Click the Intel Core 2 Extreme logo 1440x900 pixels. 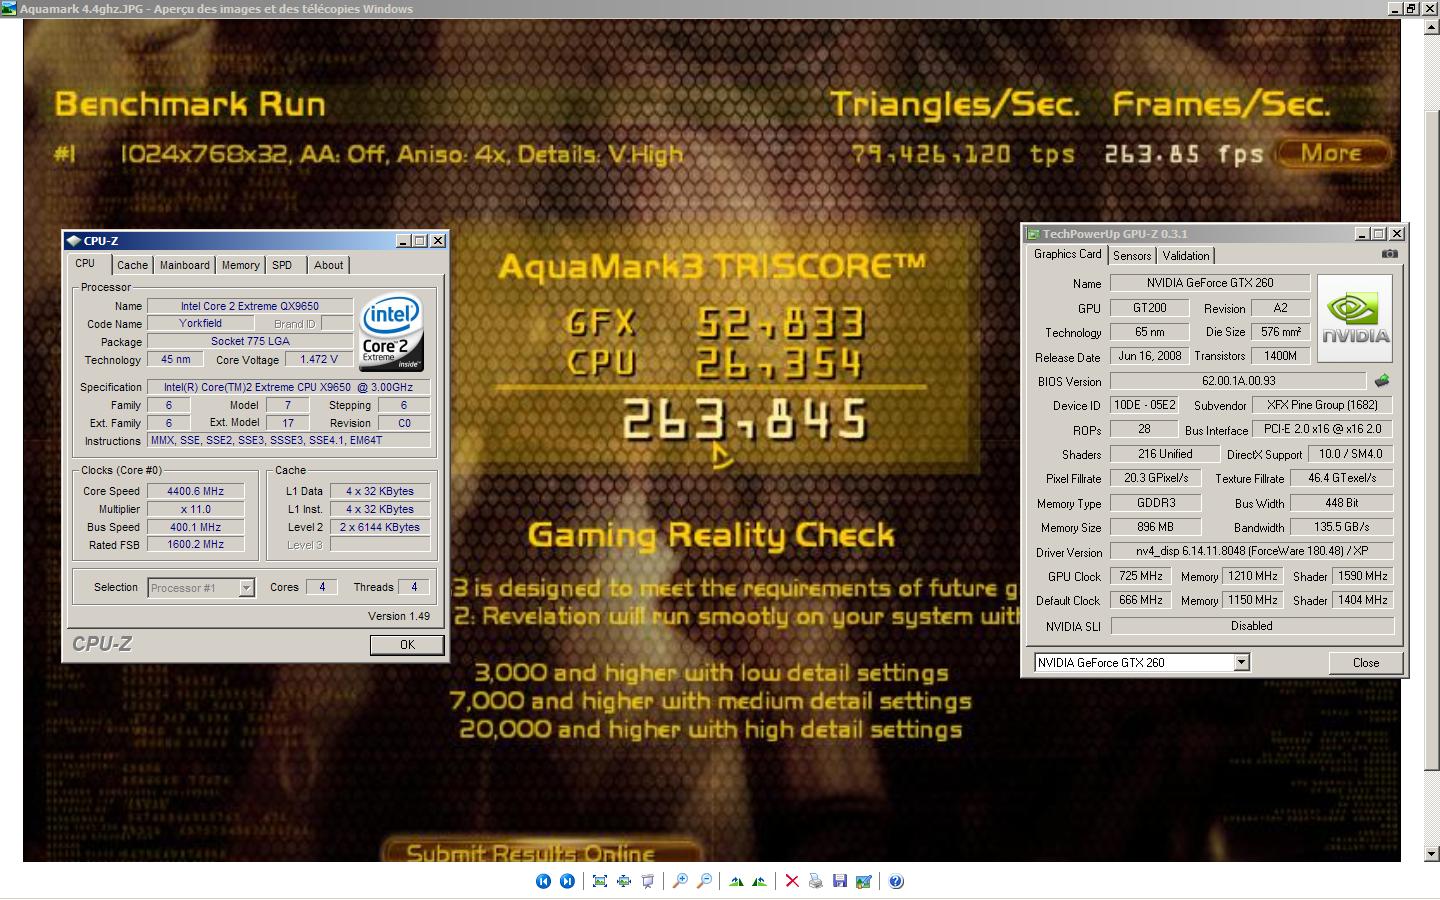pos(392,331)
